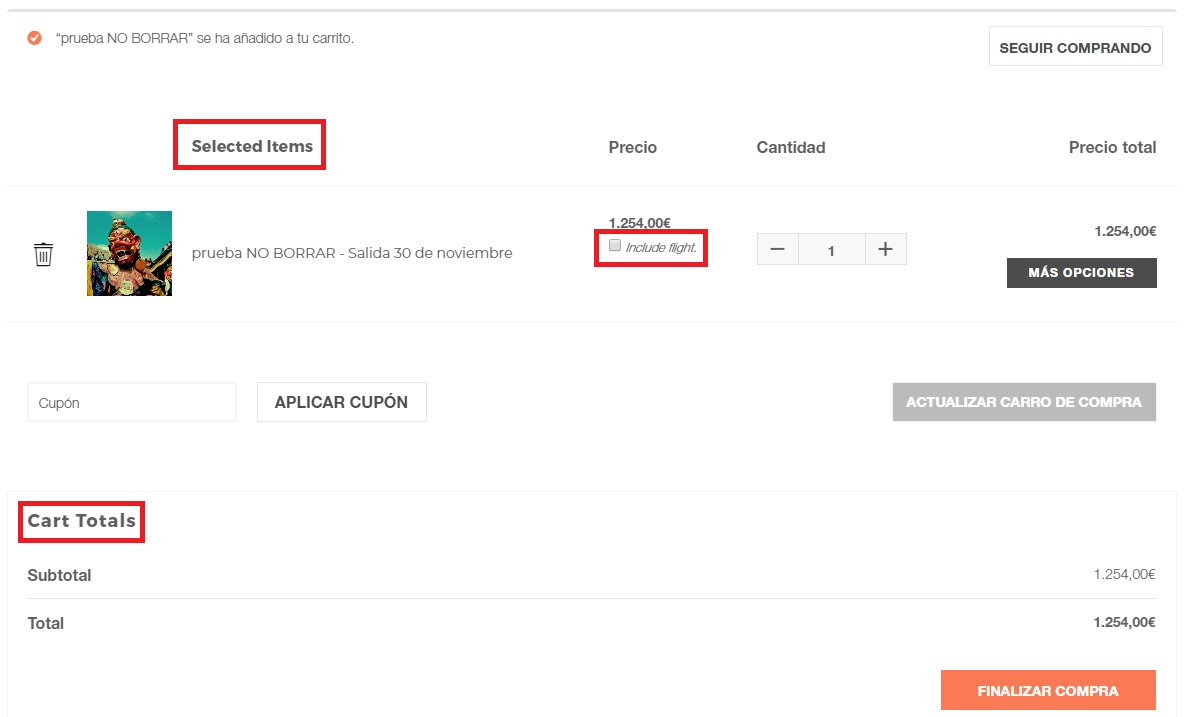Click the Cantidad column header

pyautogui.click(x=791, y=147)
